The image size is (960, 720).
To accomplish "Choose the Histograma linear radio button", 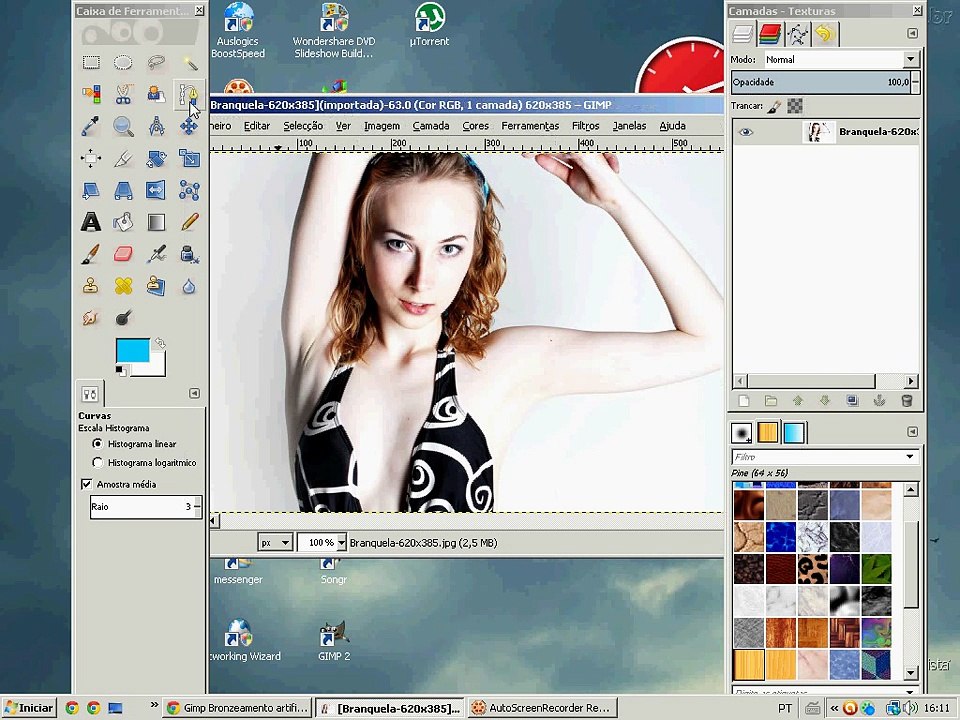I will pyautogui.click(x=97, y=444).
